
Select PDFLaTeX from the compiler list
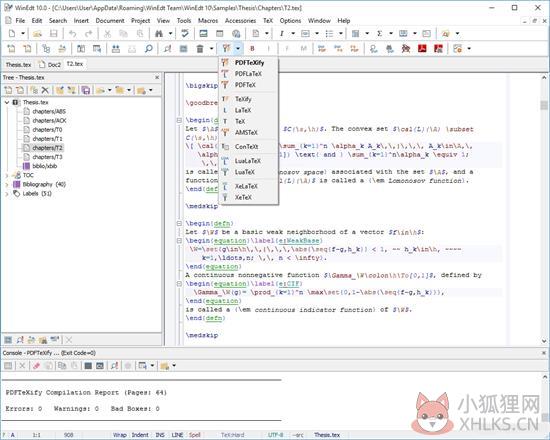(x=248, y=74)
